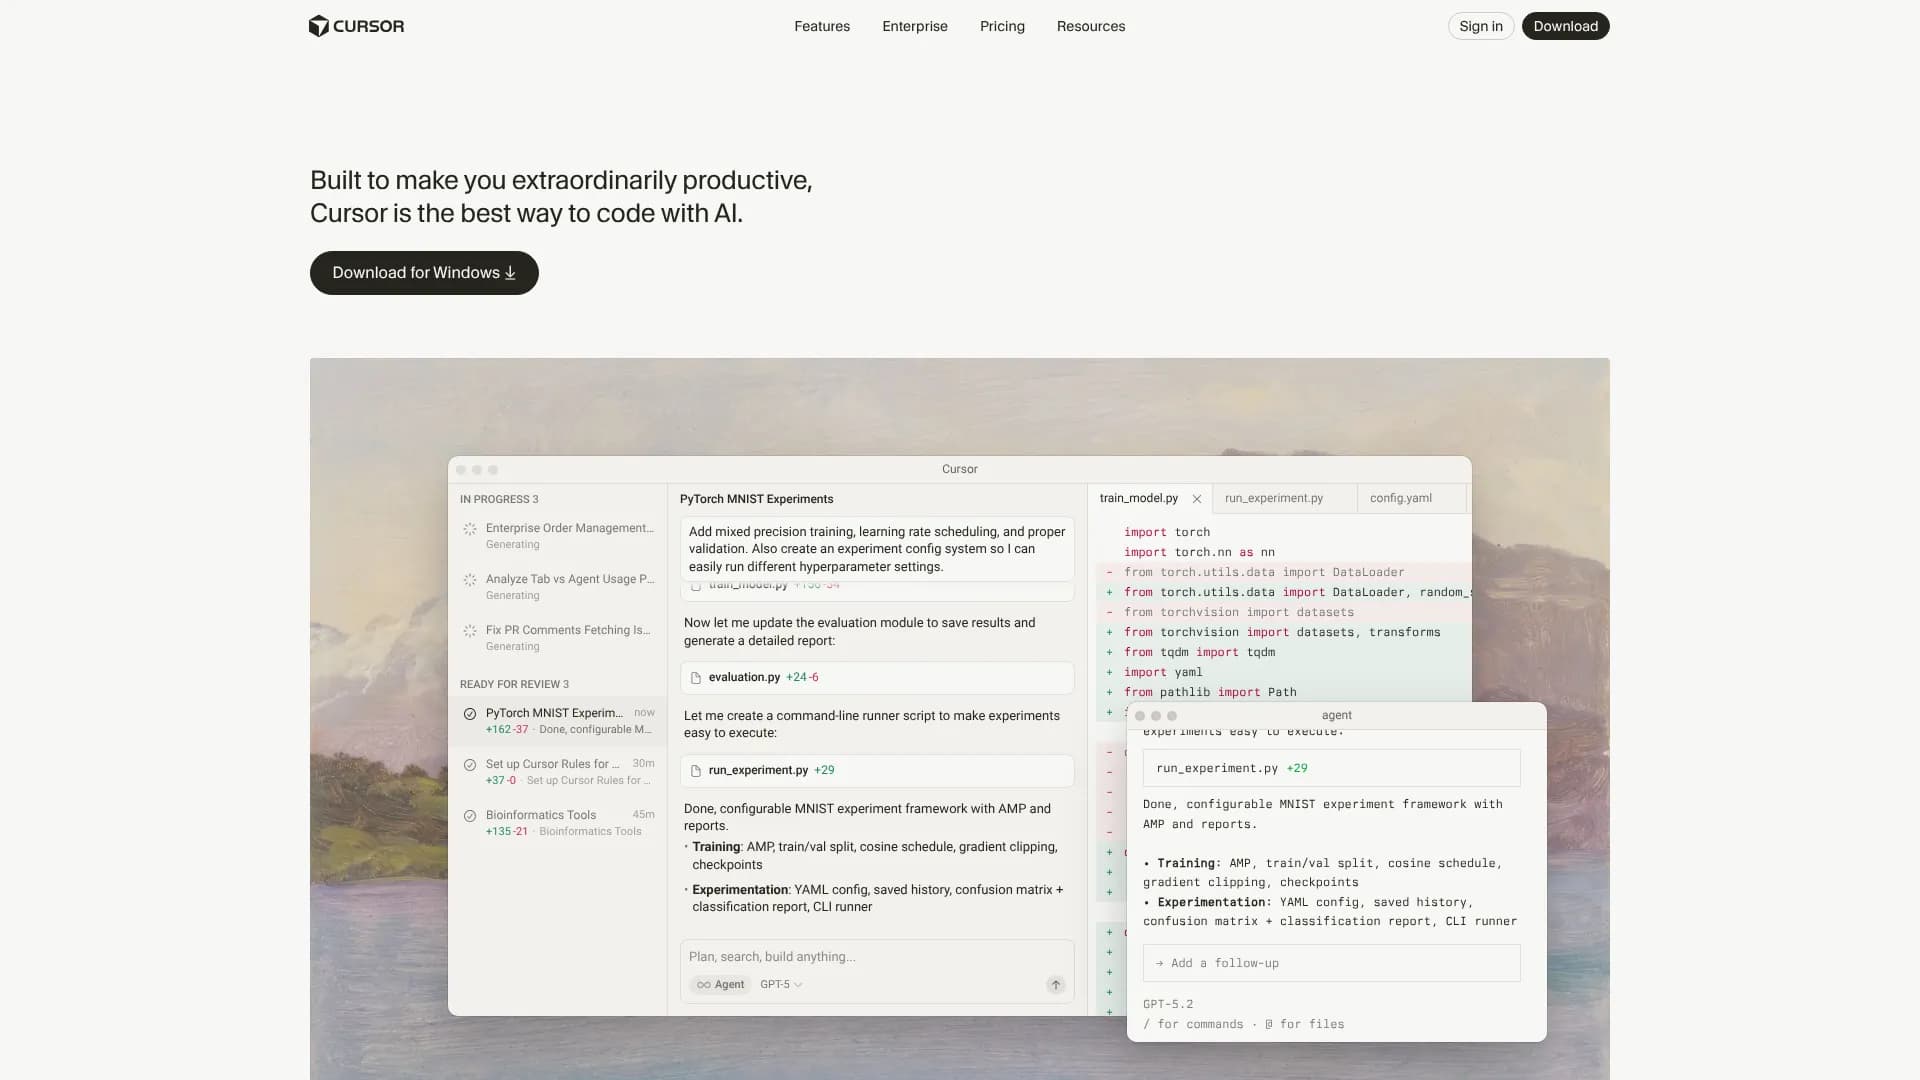Select the Agent infinity icon in chat input
This screenshot has height=1080, width=1920.
[703, 984]
